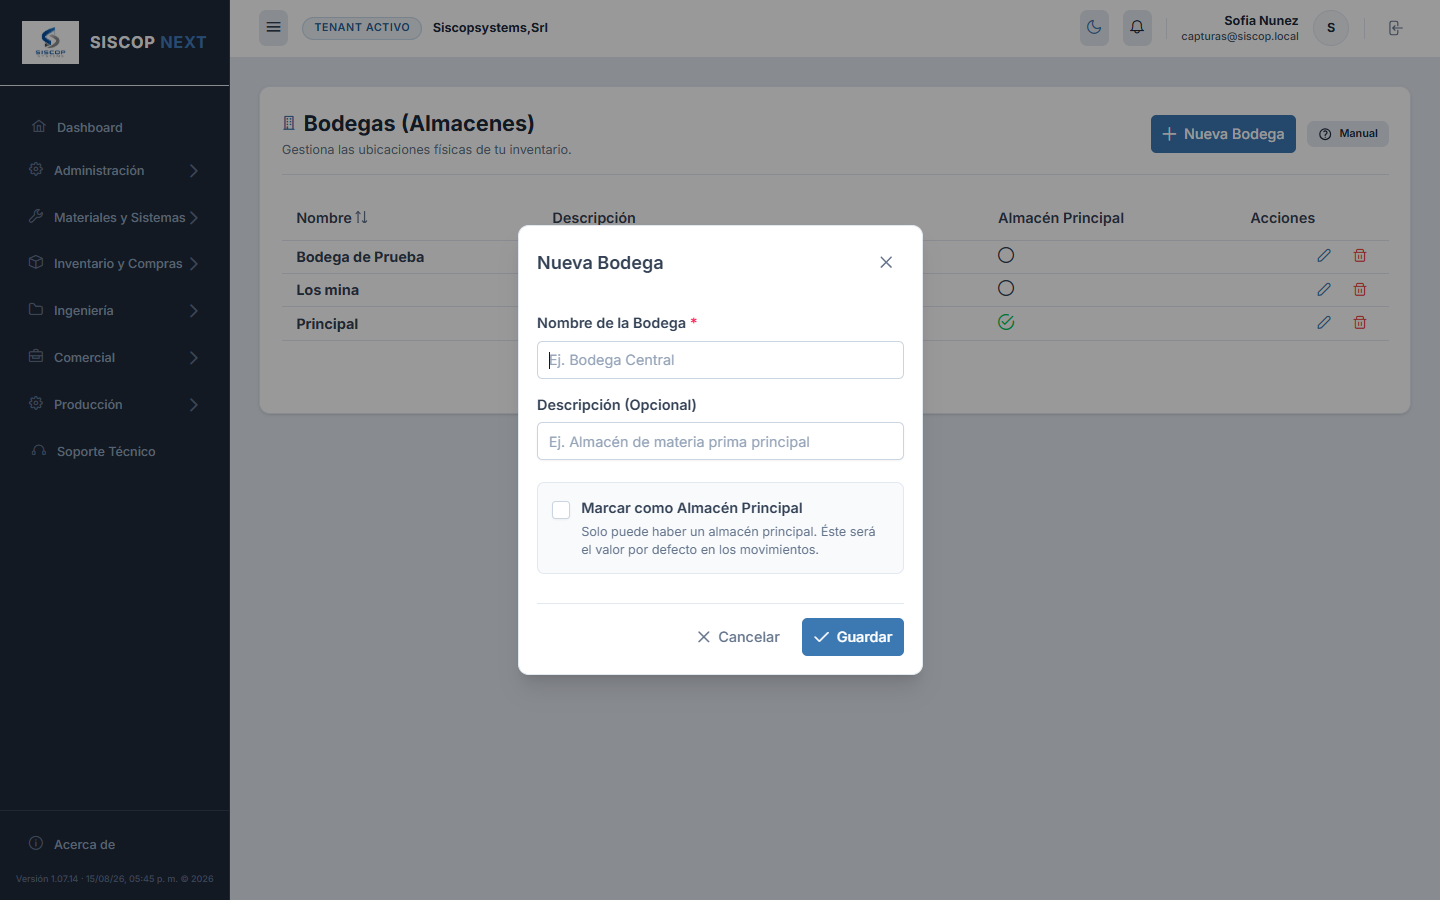Set Bodega de Prueba as main warehouse
Viewport: 1440px width, 900px height.
pos(1006,255)
